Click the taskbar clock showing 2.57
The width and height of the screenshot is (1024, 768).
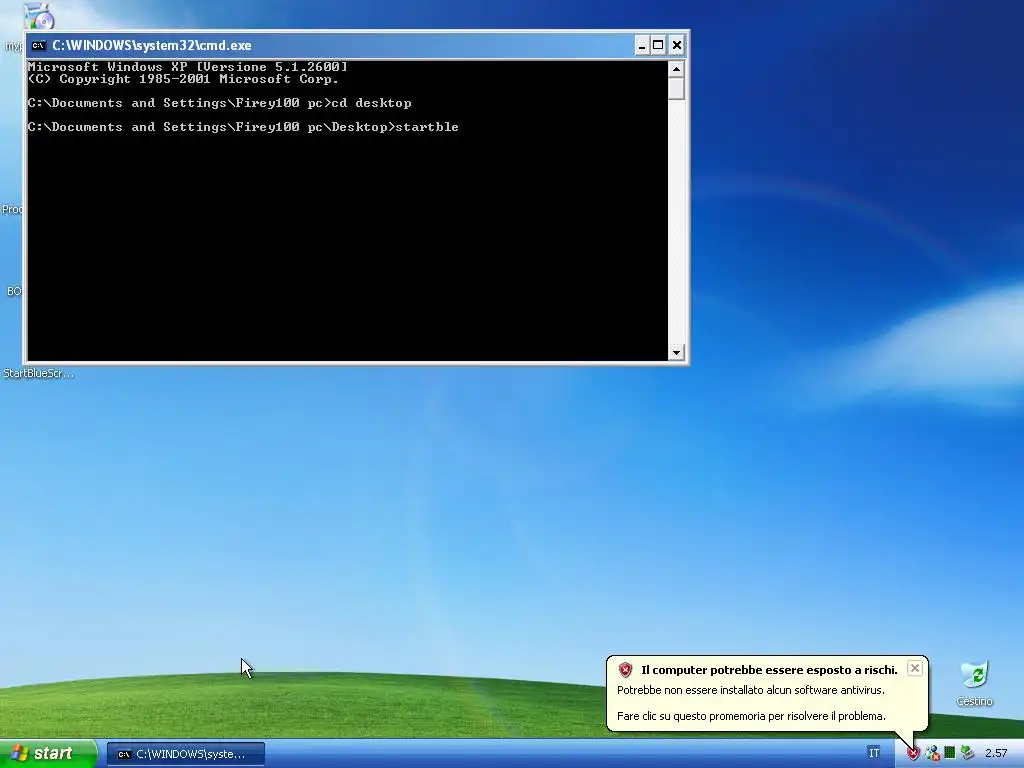996,754
